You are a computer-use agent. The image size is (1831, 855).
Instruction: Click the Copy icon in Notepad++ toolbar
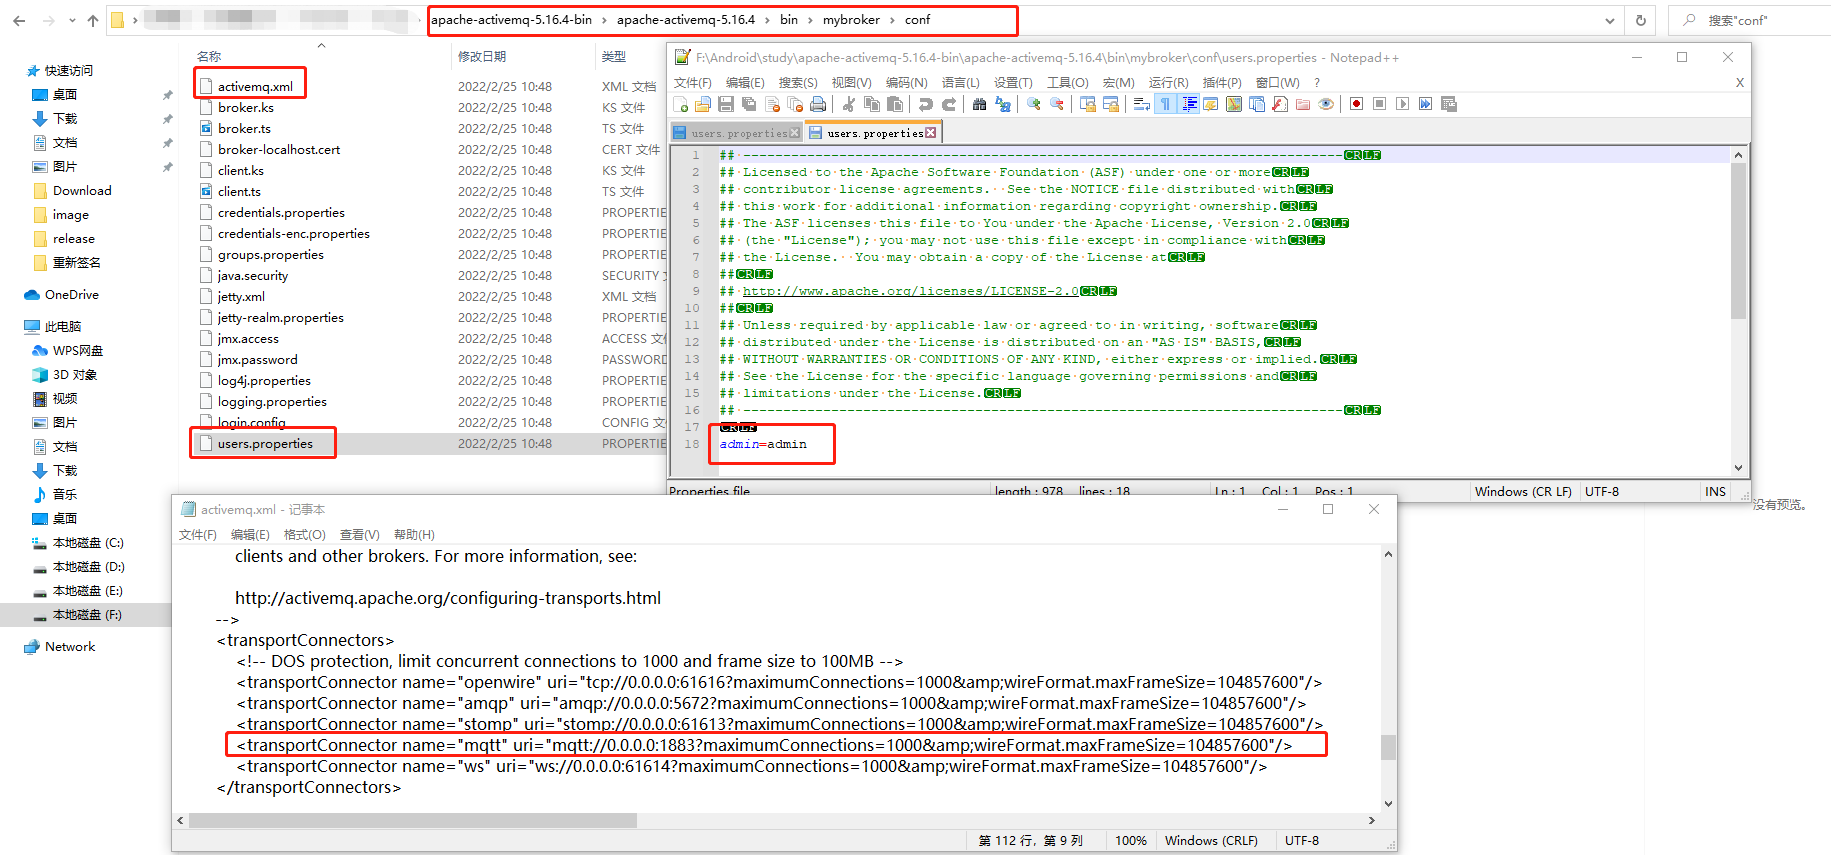pyautogui.click(x=871, y=104)
